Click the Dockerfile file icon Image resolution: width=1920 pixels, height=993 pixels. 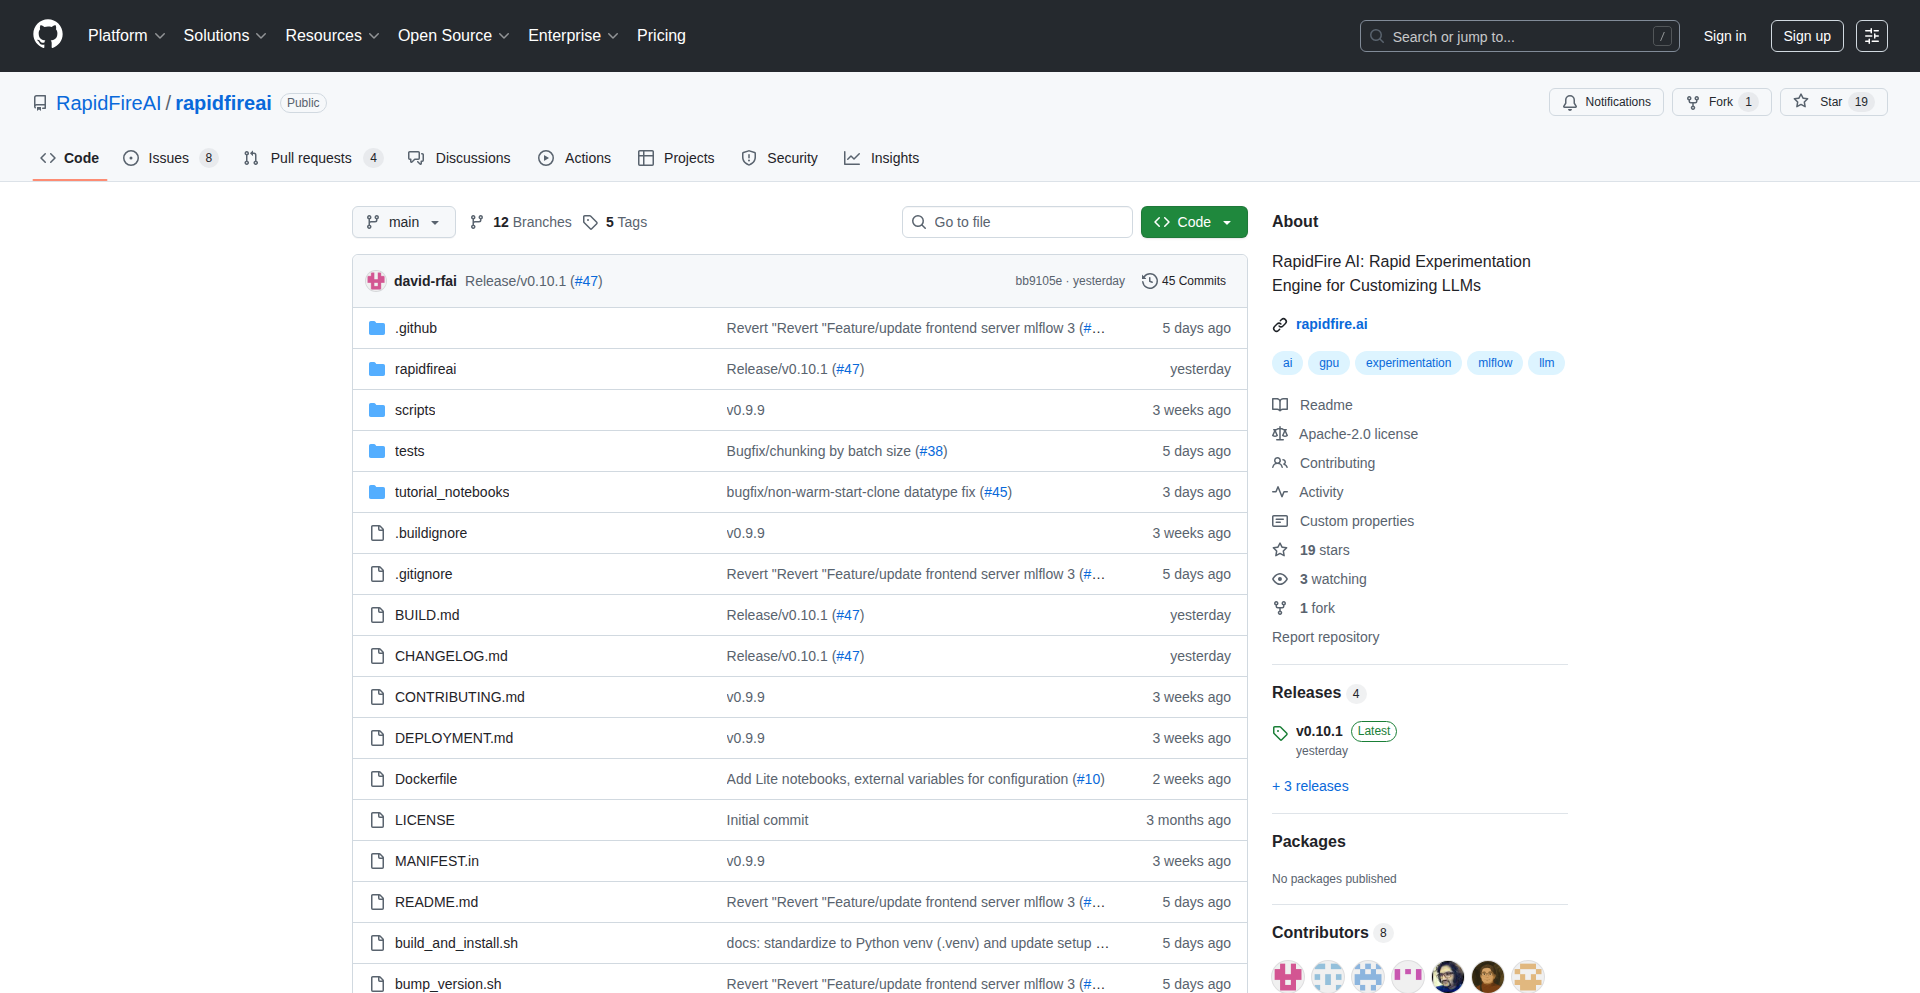point(377,779)
